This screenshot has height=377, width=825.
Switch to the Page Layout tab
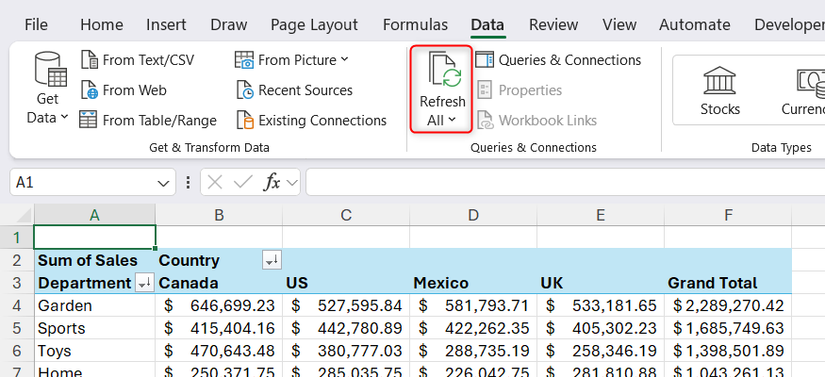[314, 25]
